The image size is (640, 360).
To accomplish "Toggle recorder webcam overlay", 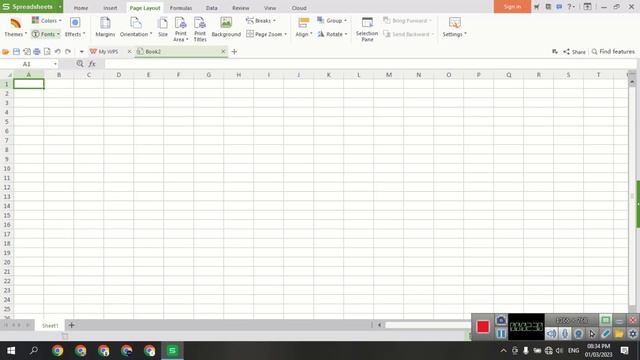I will coord(578,333).
